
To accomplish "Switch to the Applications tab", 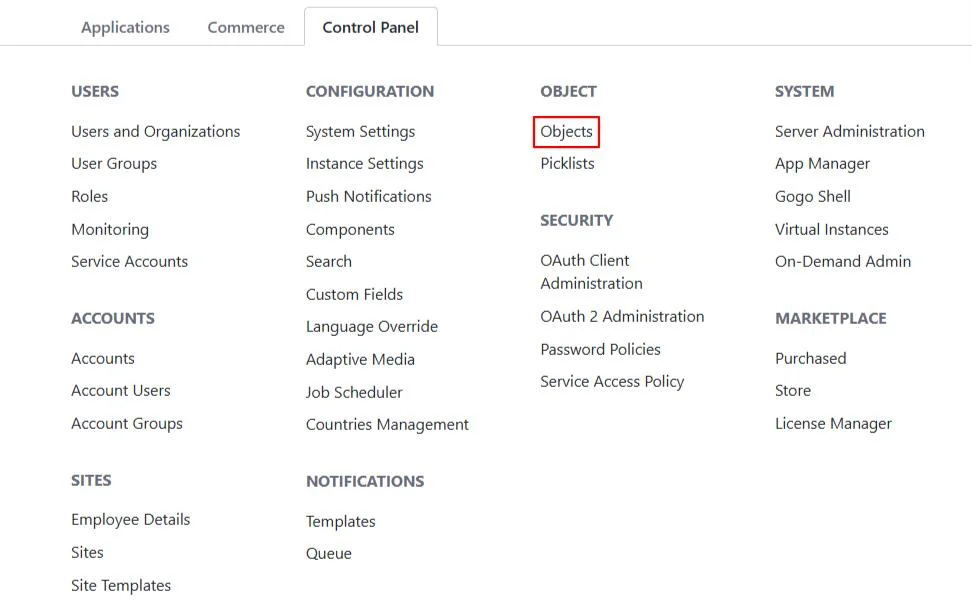I will pyautogui.click(x=125, y=27).
